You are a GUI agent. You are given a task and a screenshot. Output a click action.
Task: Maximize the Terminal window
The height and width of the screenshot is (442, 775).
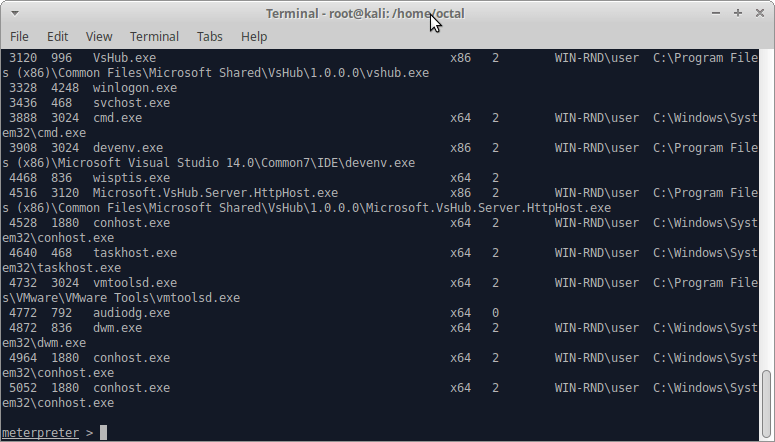tap(738, 13)
